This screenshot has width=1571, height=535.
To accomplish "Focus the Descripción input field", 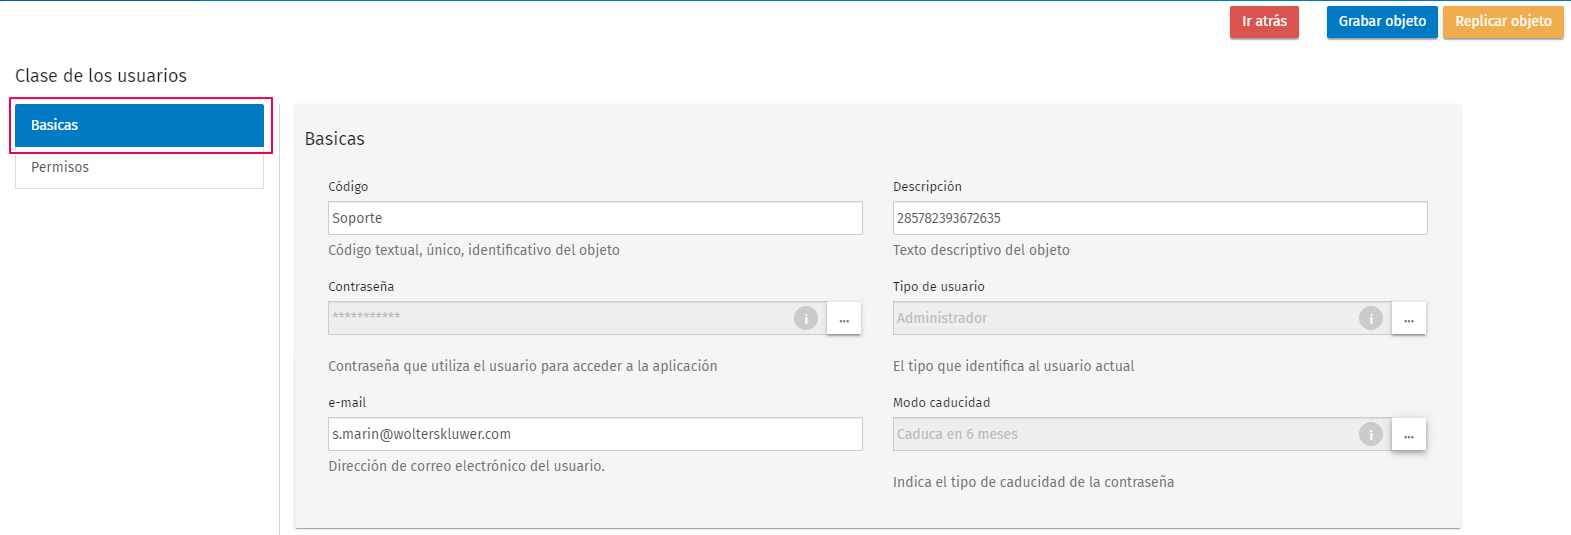I will coord(1160,218).
